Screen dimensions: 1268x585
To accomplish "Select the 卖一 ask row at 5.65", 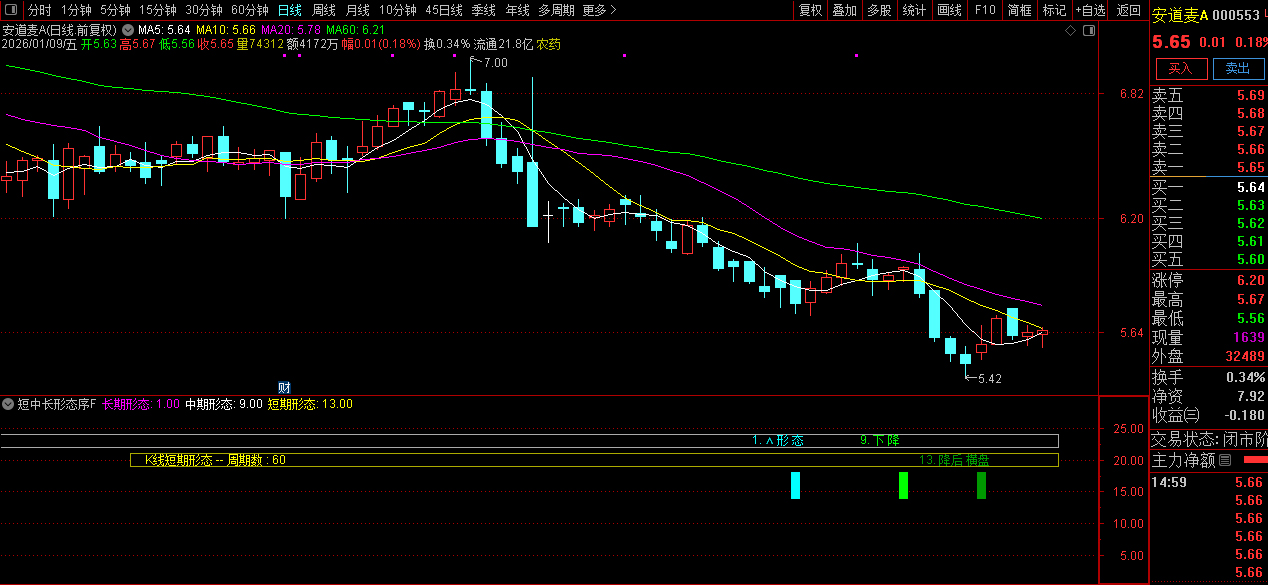I will click(x=1209, y=167).
